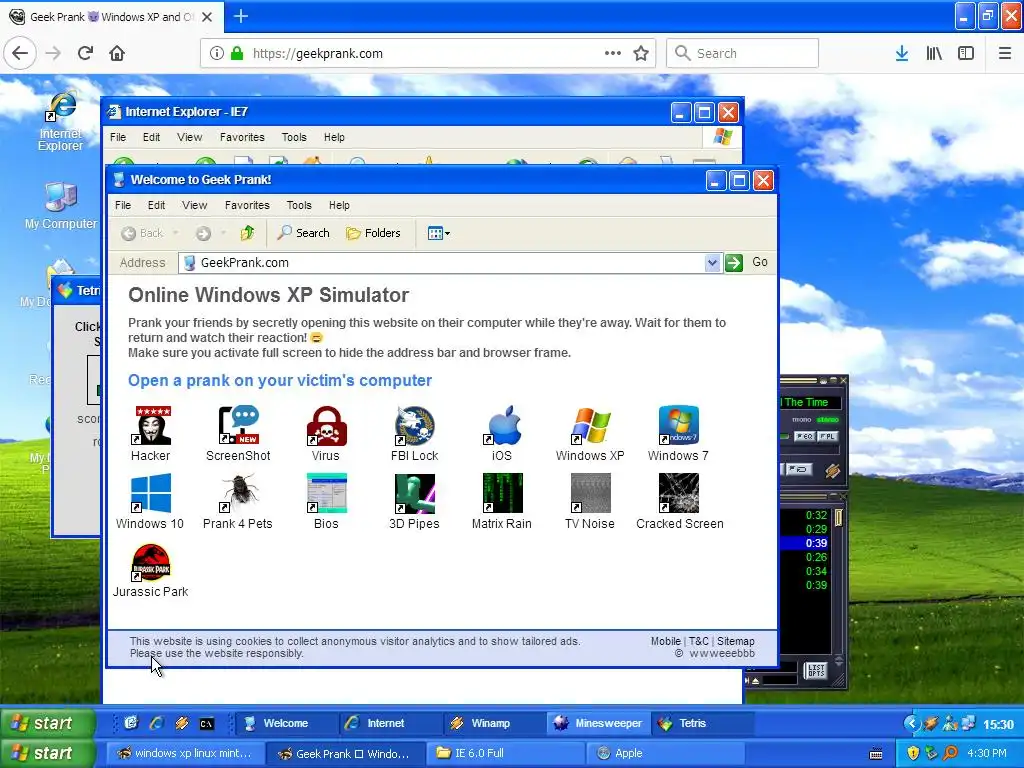Click the Search toolbar button
Screen dimensions: 1024x768
[x=304, y=233]
